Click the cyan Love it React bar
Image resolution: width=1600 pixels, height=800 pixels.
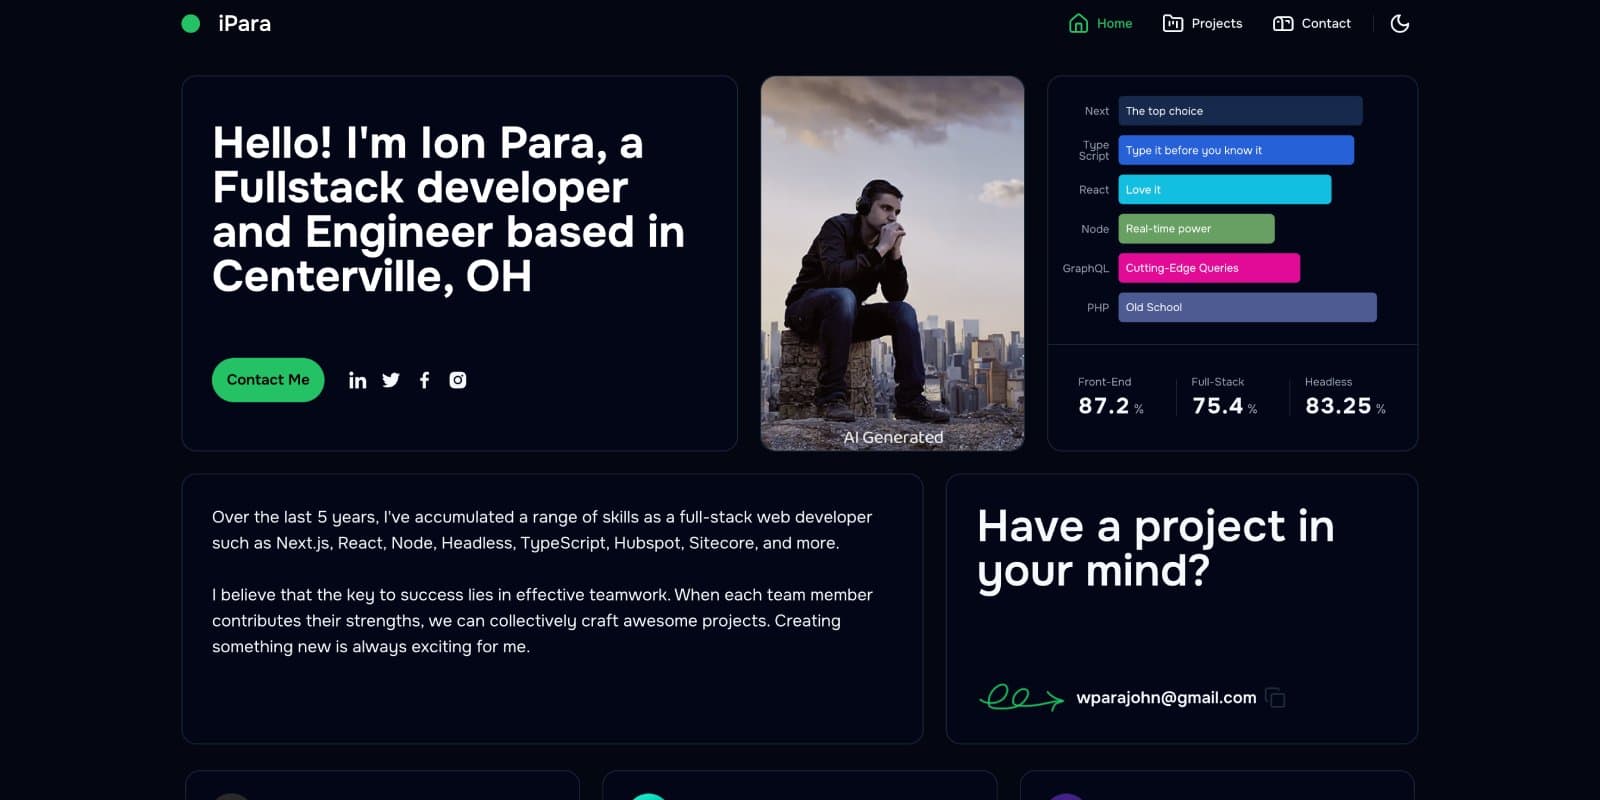coord(1225,189)
